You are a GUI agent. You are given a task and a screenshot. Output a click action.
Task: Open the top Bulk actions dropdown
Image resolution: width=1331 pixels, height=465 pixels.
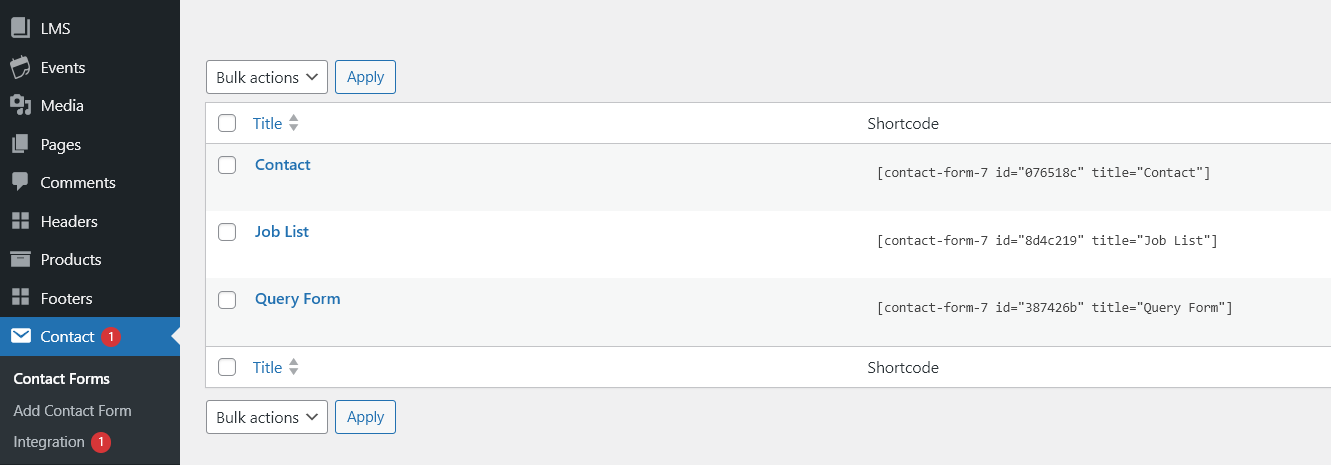[267, 77]
